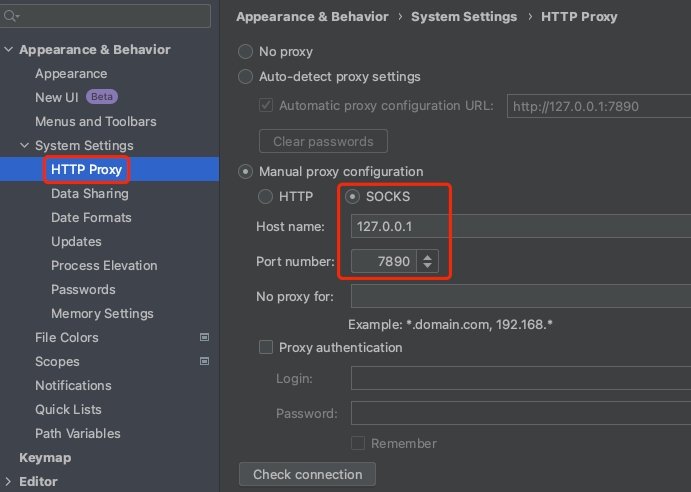
Task: Click System Settings in the breadcrumb
Action: (x=464, y=17)
